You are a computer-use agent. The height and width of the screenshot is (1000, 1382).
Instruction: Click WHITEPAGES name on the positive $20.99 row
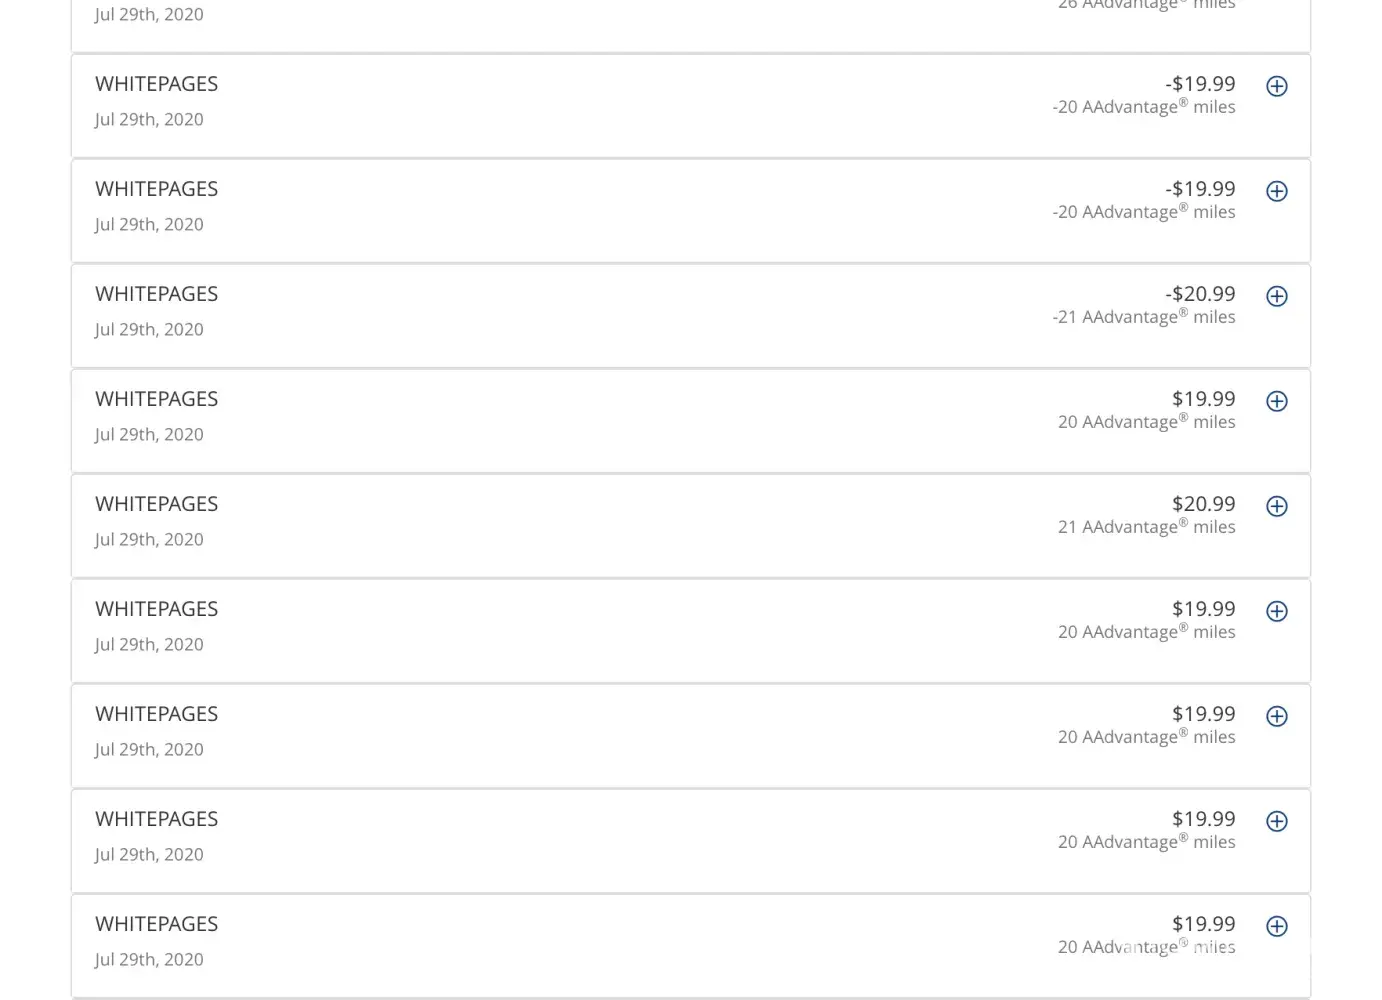156,504
